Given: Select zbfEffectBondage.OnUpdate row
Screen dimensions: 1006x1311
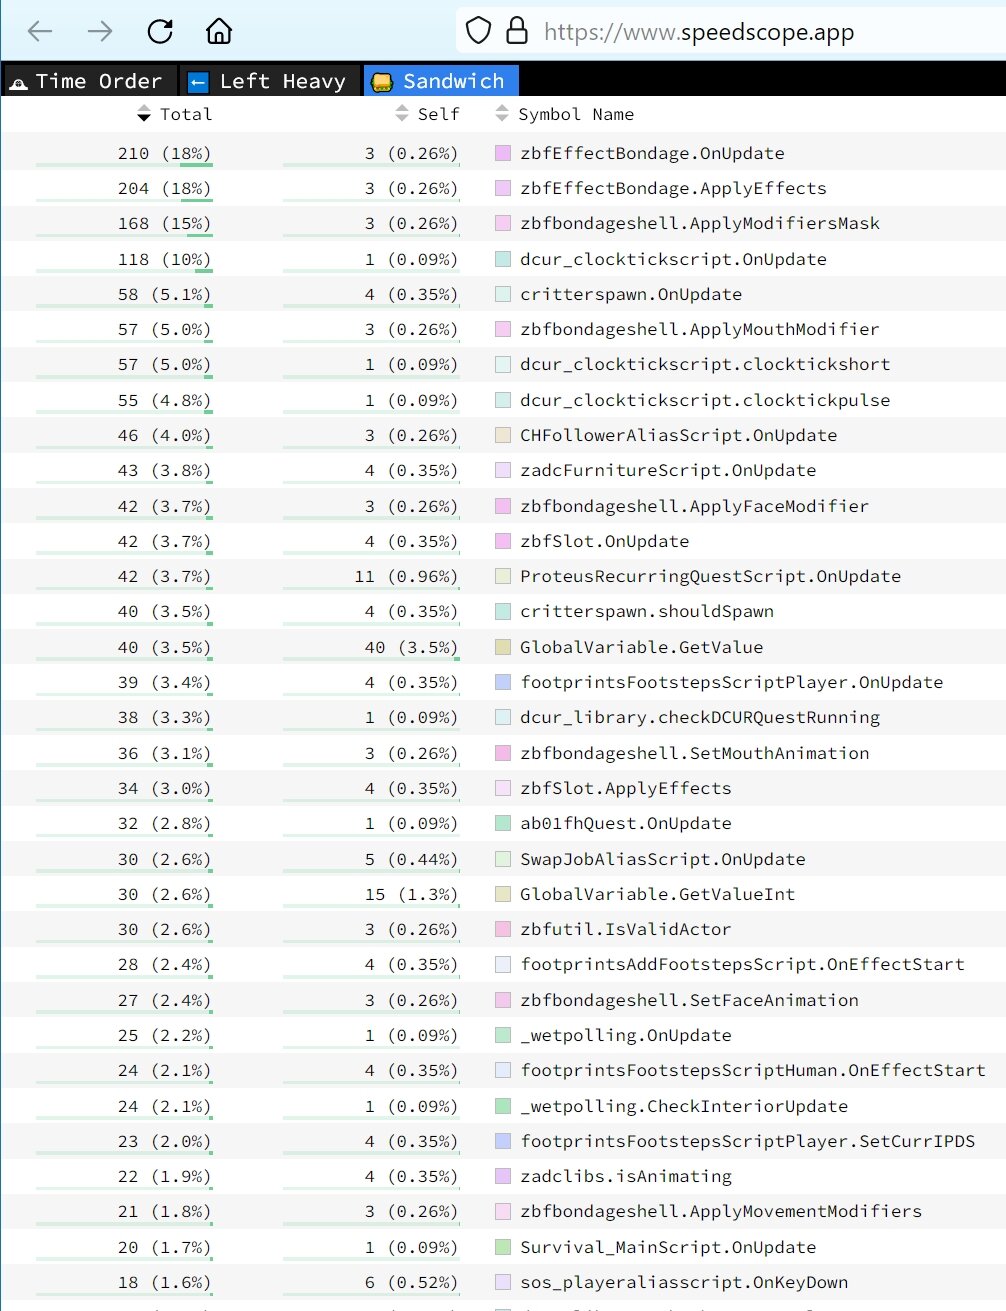Looking at the screenshot, I should (652, 153).
